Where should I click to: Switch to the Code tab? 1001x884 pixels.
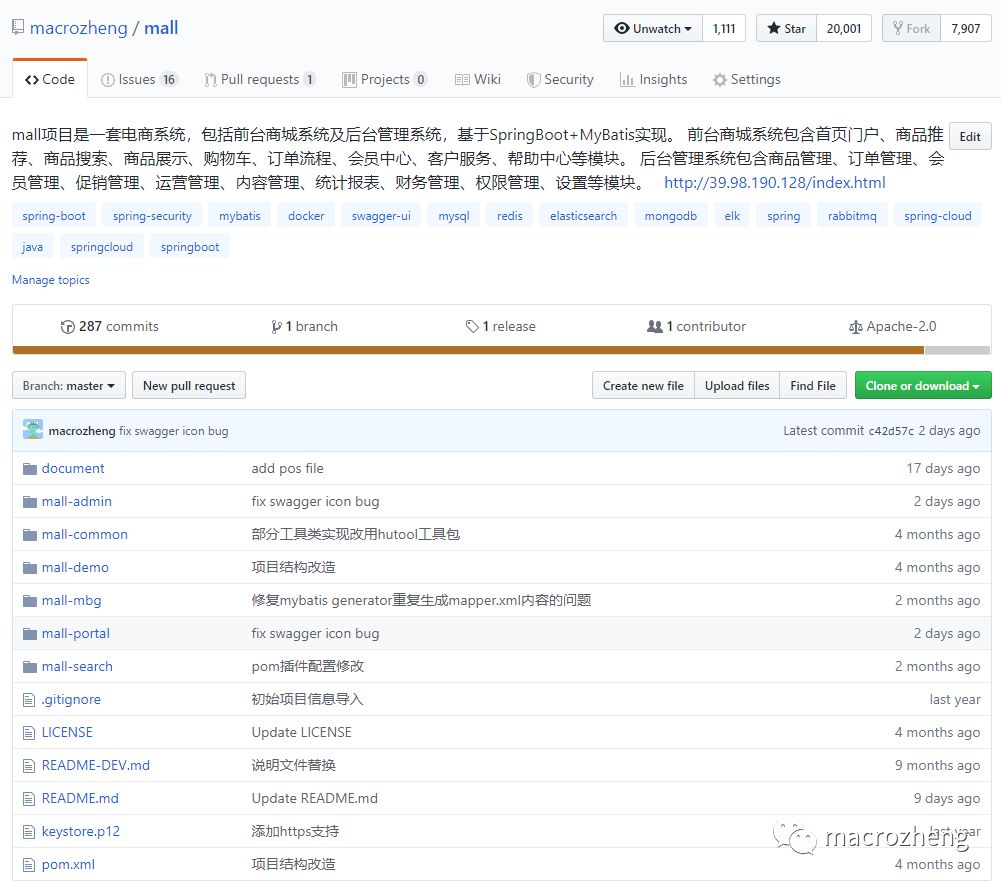[x=50, y=79]
